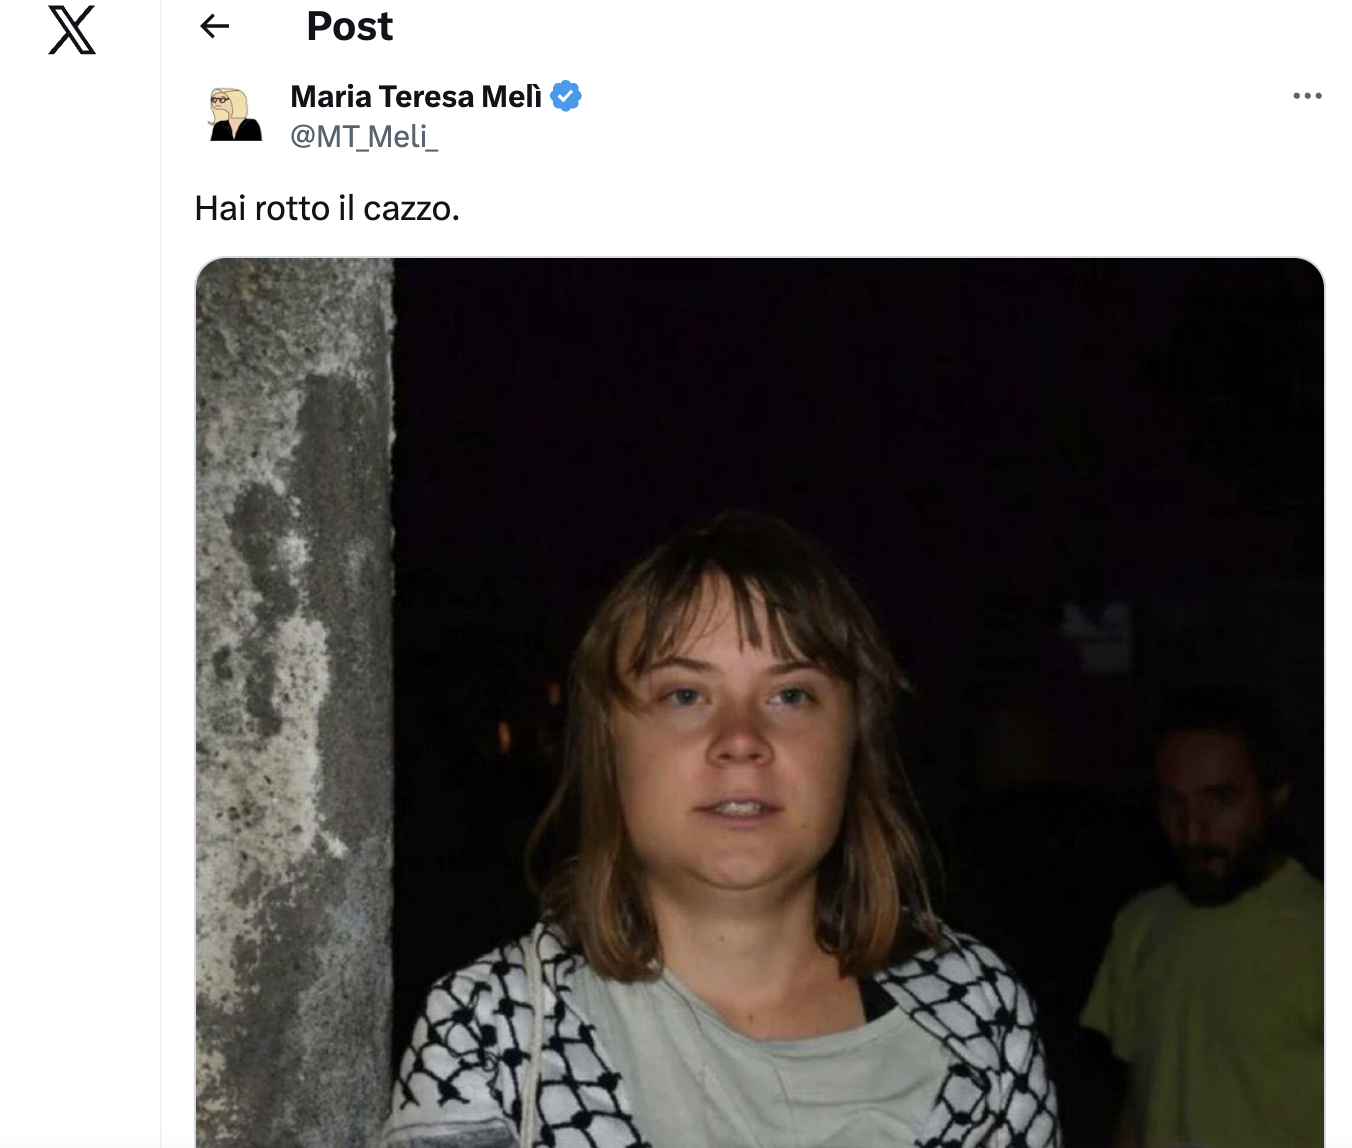
Task: Open the three-dot more options menu
Action: coord(1307,96)
